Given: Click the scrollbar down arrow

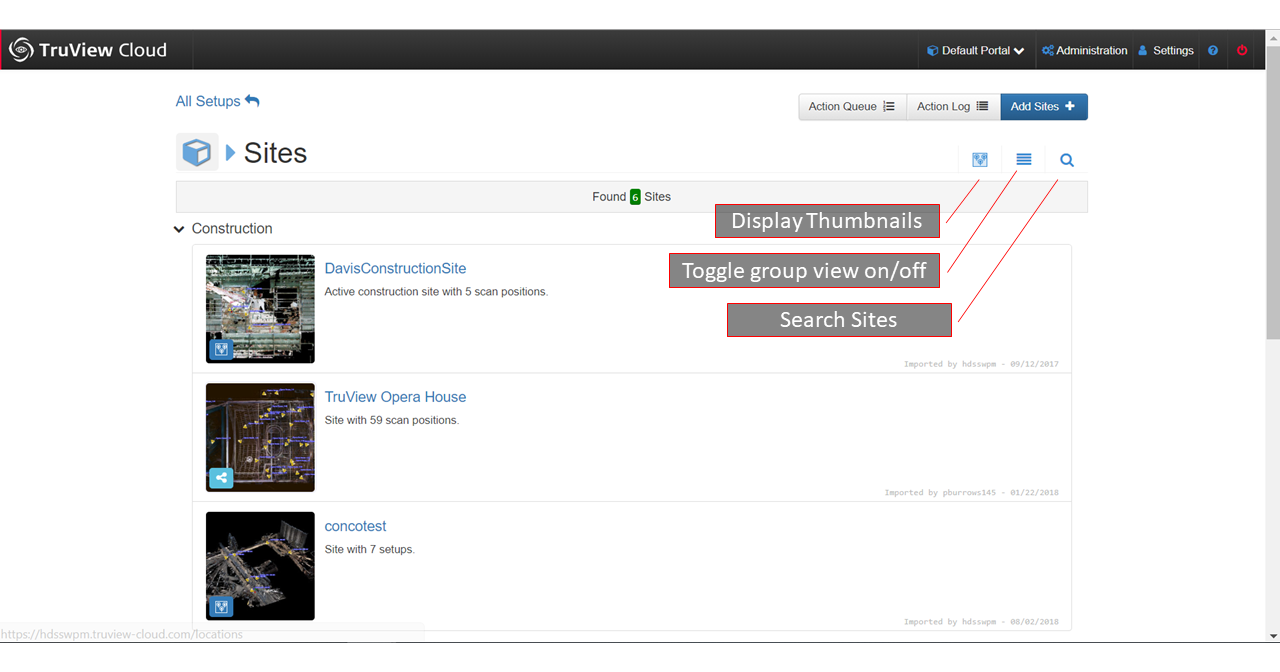Looking at the screenshot, I should [1272, 636].
